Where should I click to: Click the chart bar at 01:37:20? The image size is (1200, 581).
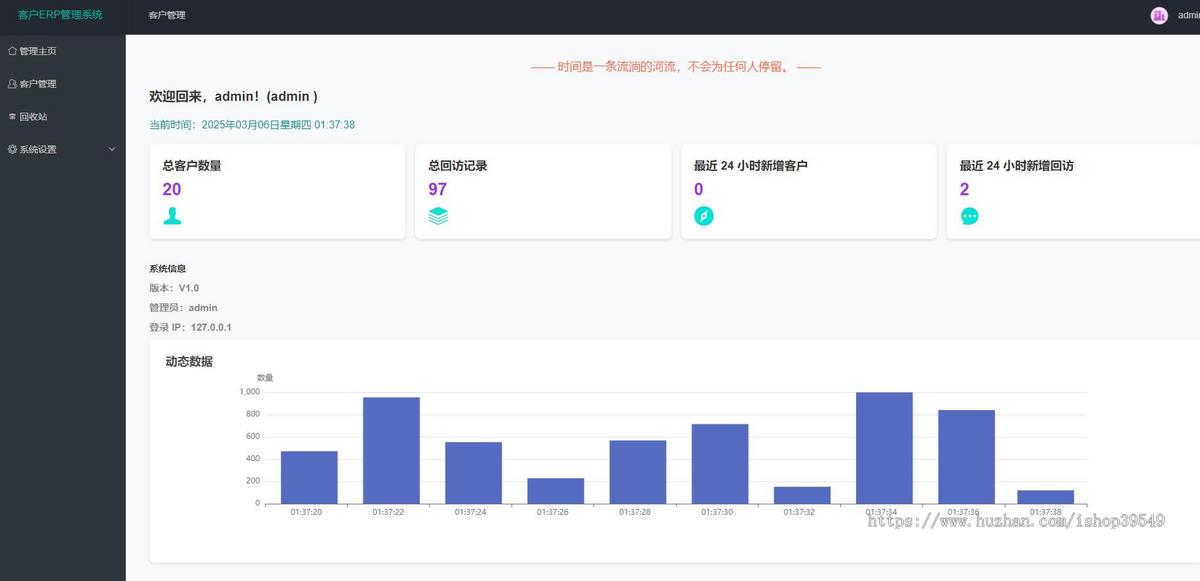309,477
